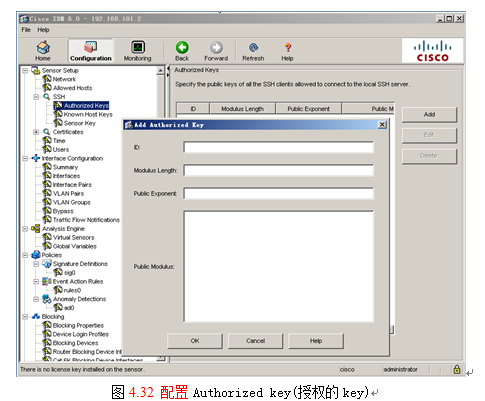Click the Cisco logo
Image resolution: width=485 pixels, height=401 pixels.
click(432, 51)
